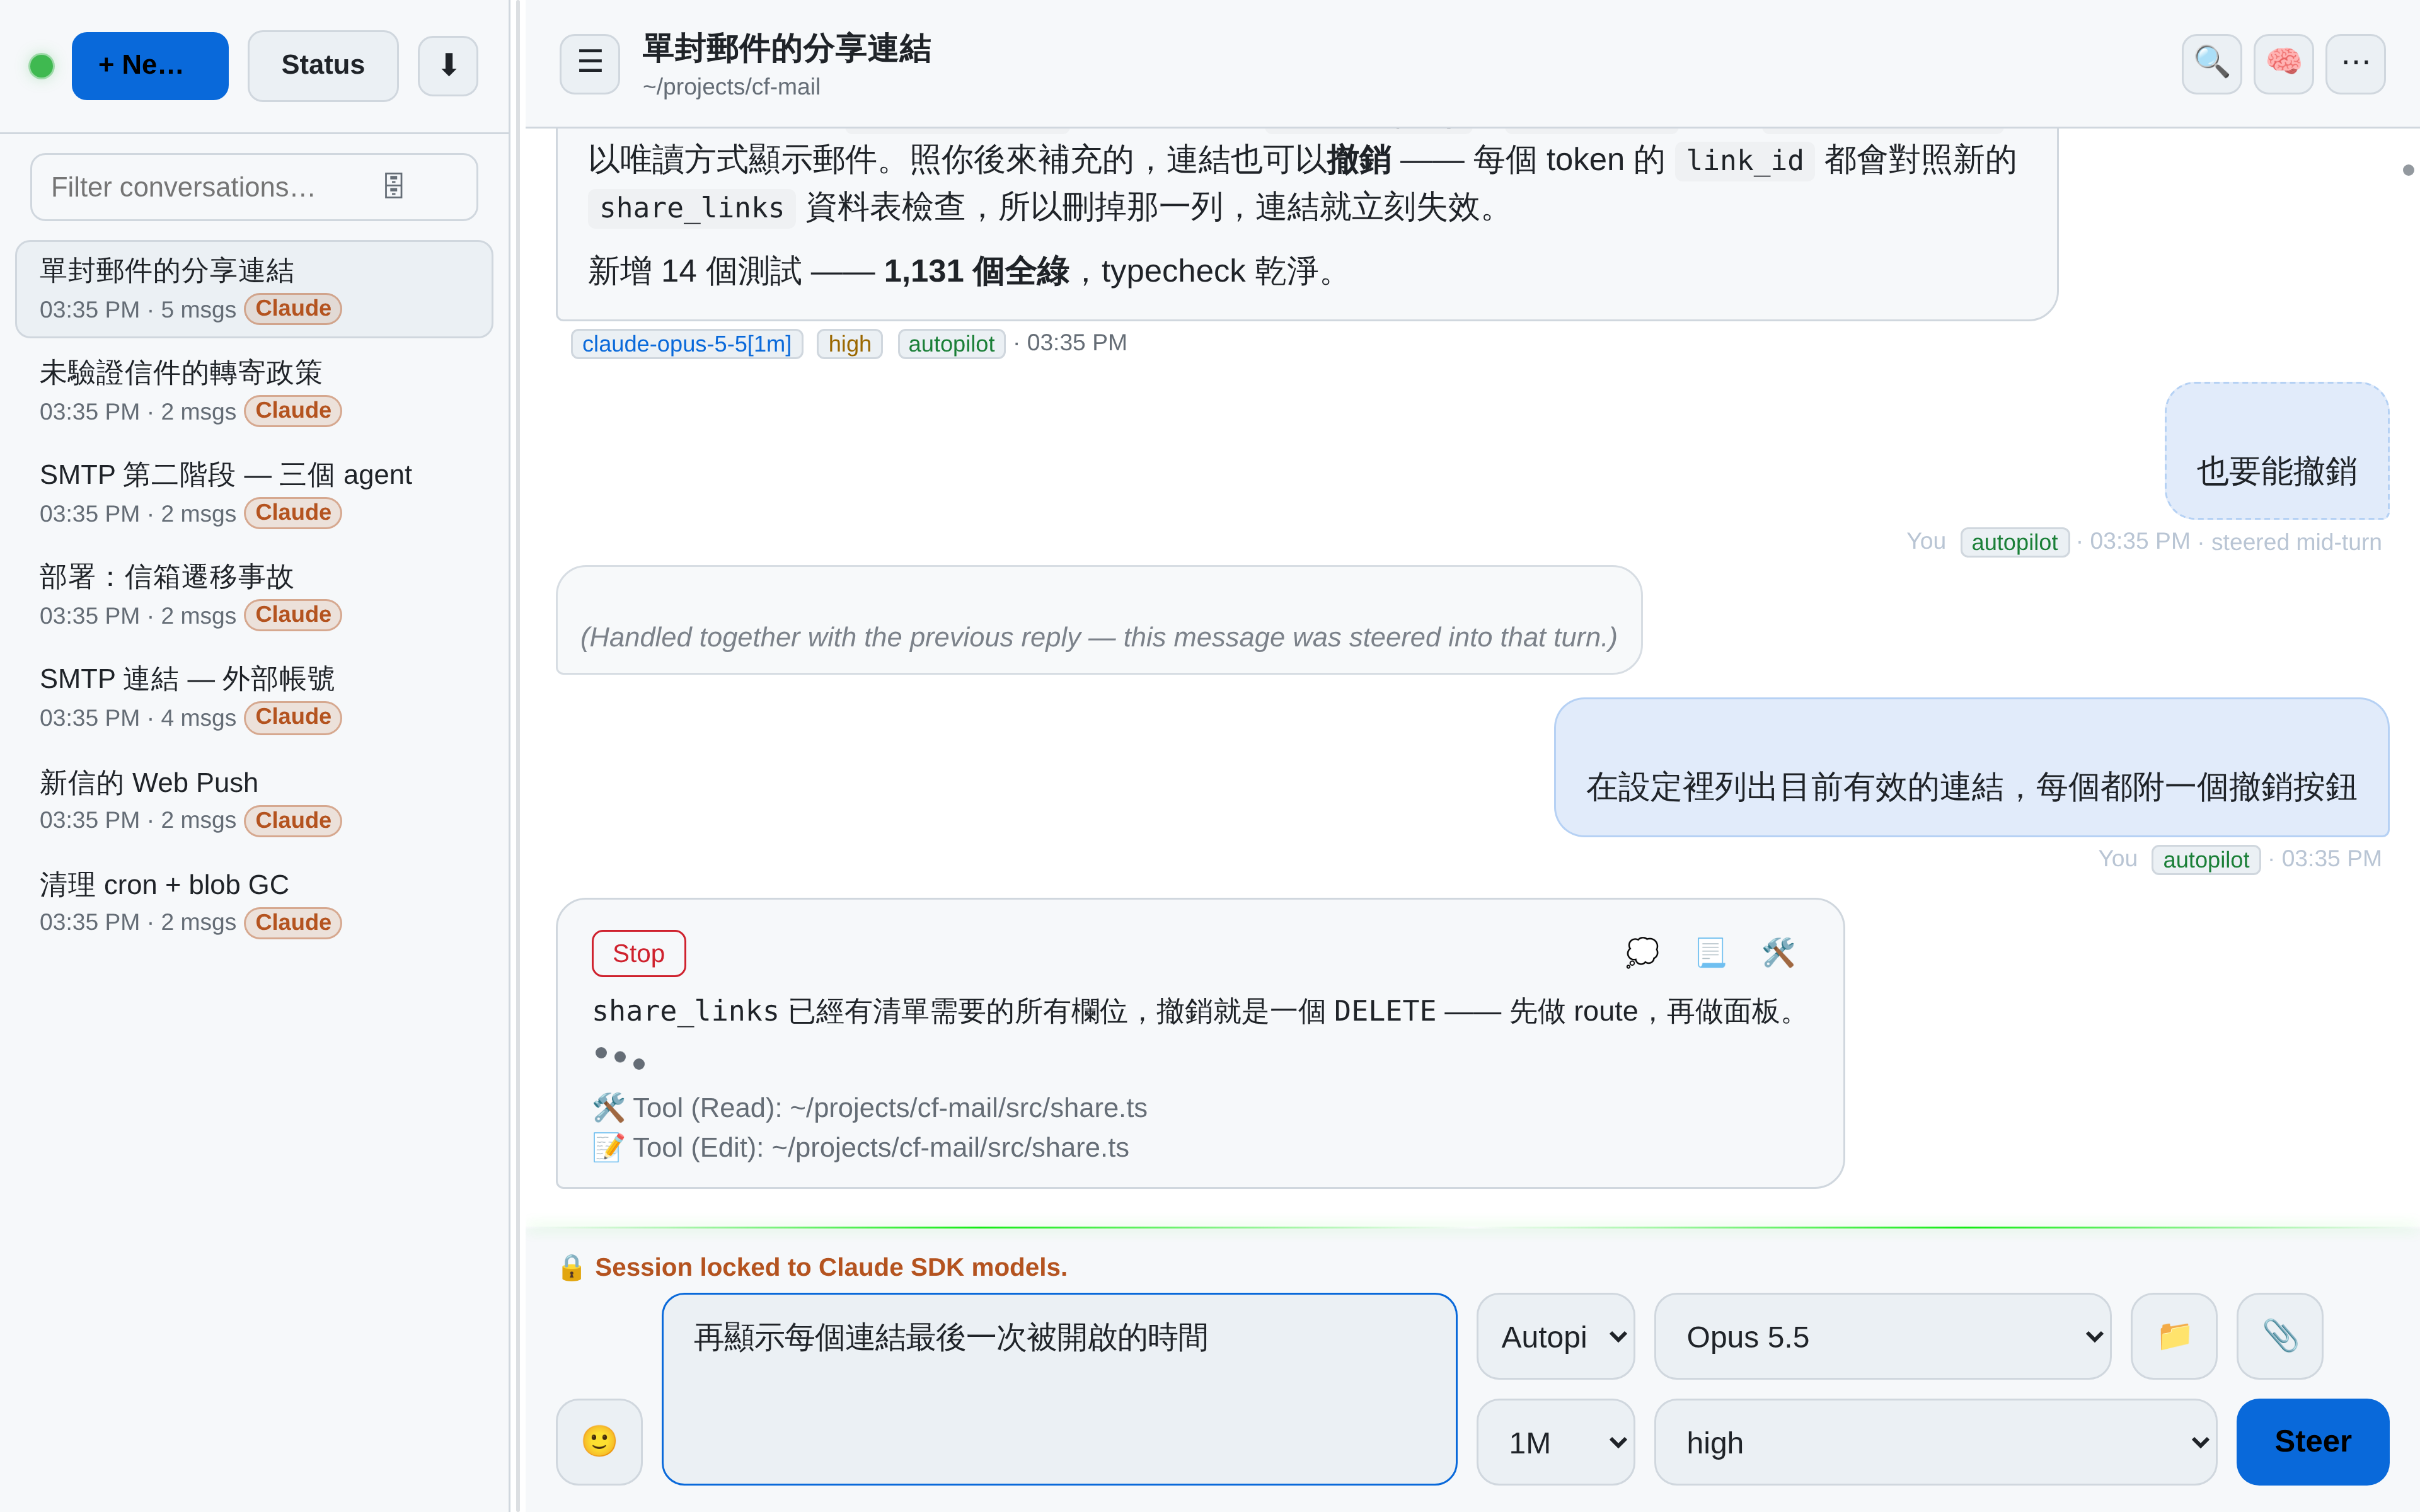
Task: Open the hamburger sidebar toggle
Action: pos(590,64)
